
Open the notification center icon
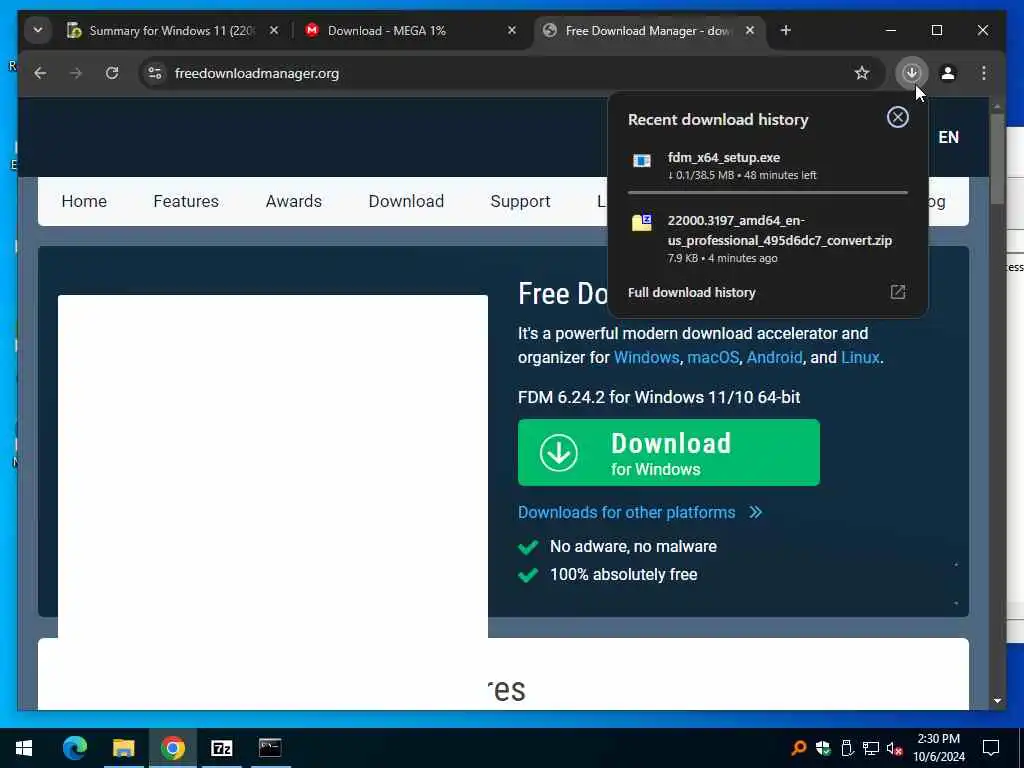pos(991,748)
